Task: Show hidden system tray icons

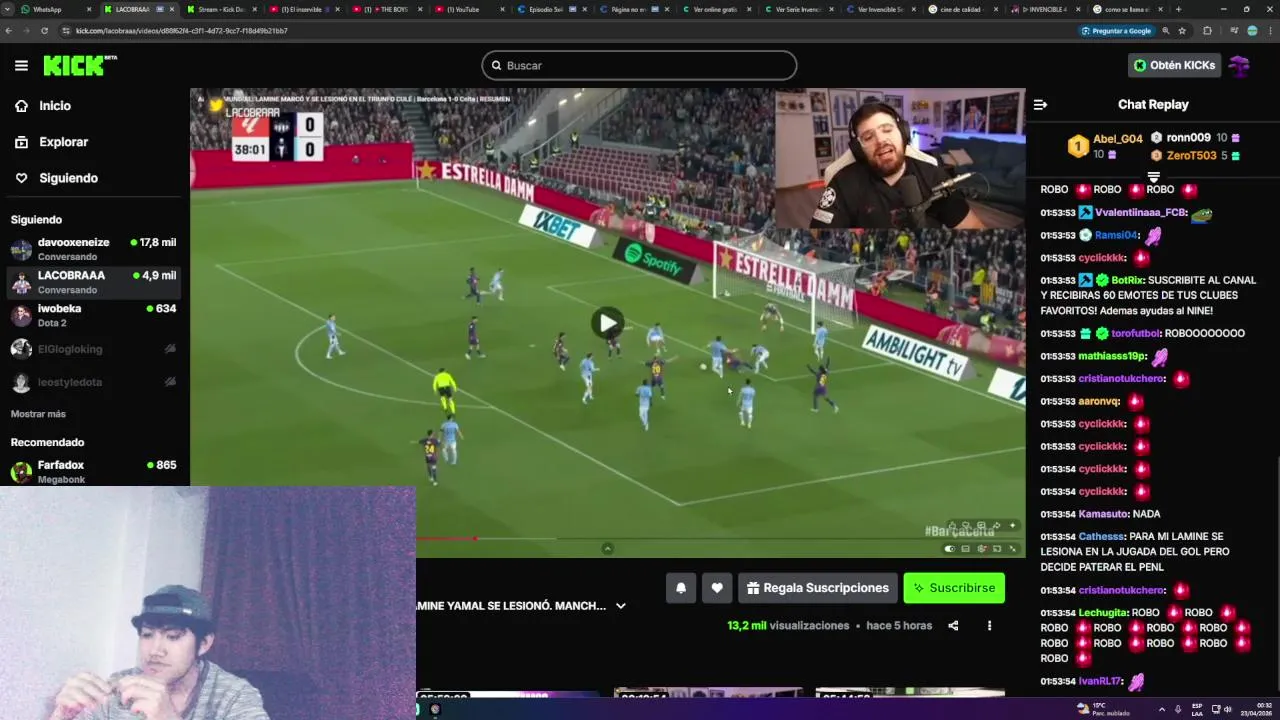Action: [x=1162, y=709]
